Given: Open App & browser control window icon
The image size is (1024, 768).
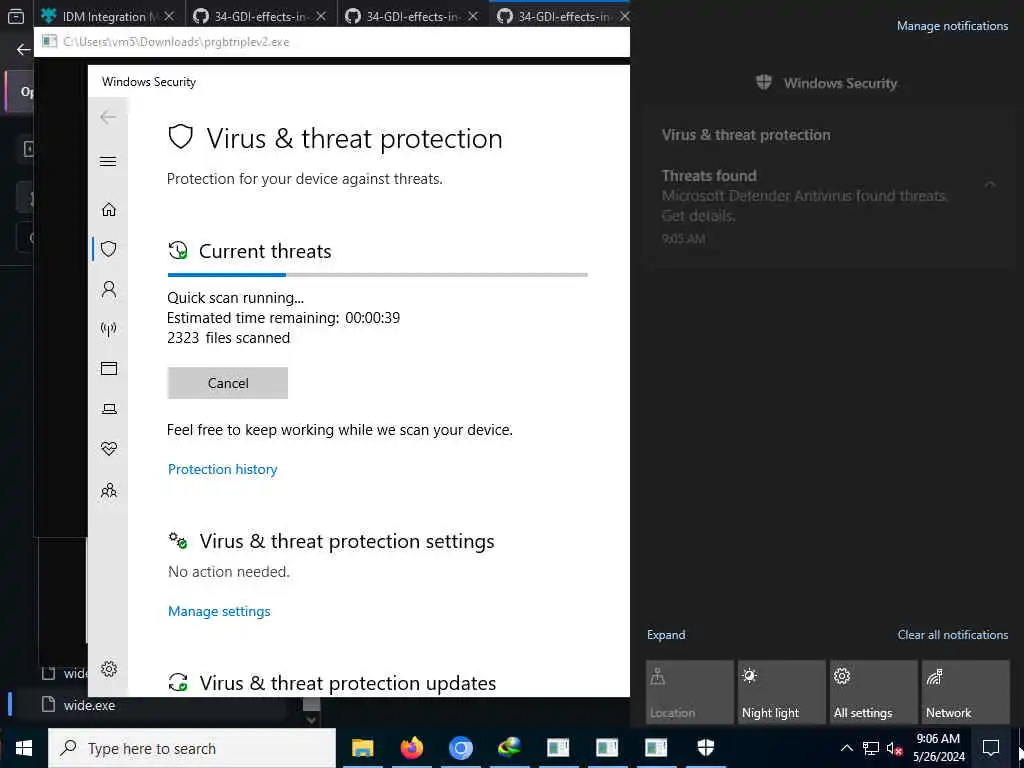Looking at the screenshot, I should [x=108, y=369].
